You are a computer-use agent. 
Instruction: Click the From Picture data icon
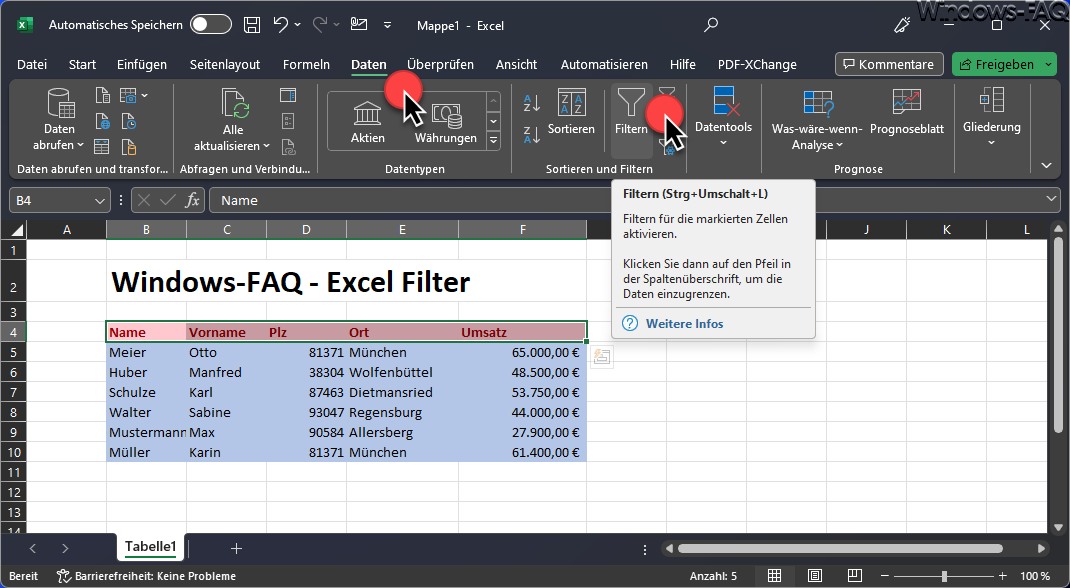(128, 95)
